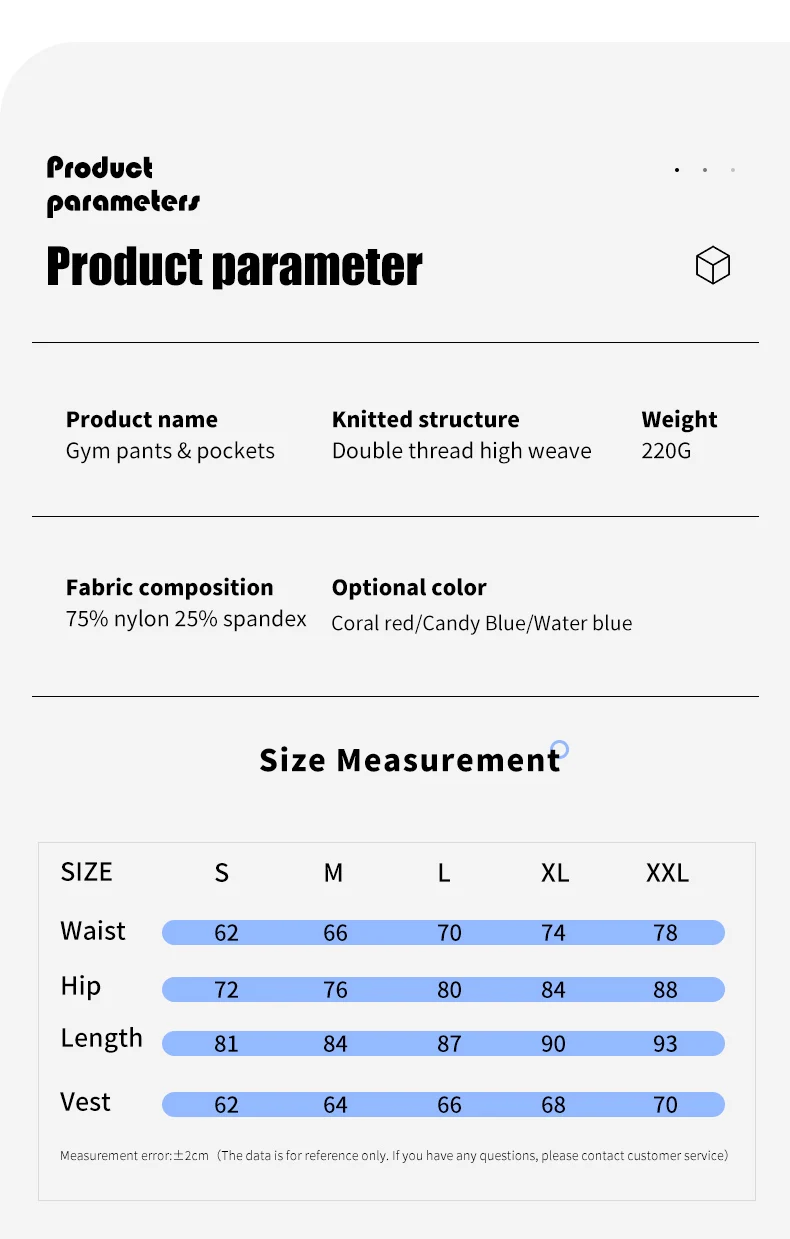
Task: Click the Length value 81 for S
Action: click(227, 1044)
